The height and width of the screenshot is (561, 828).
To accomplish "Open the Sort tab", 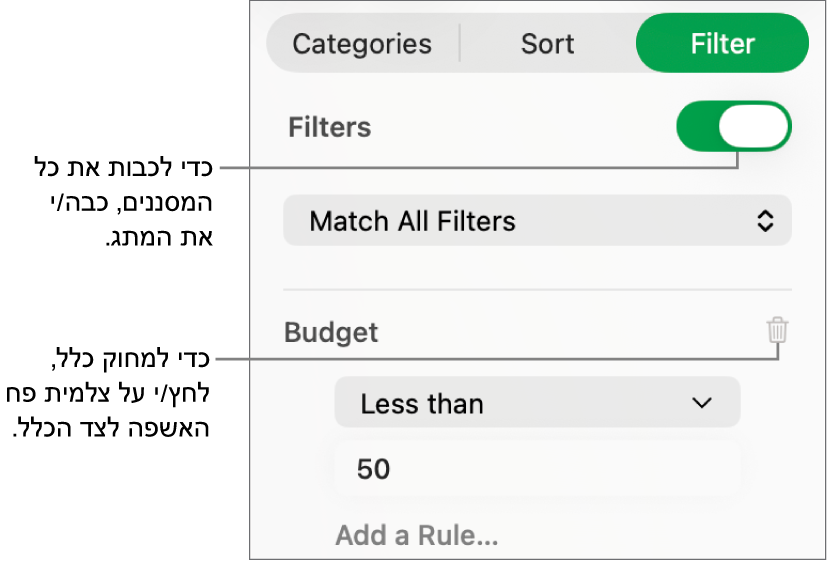I will tap(547, 44).
